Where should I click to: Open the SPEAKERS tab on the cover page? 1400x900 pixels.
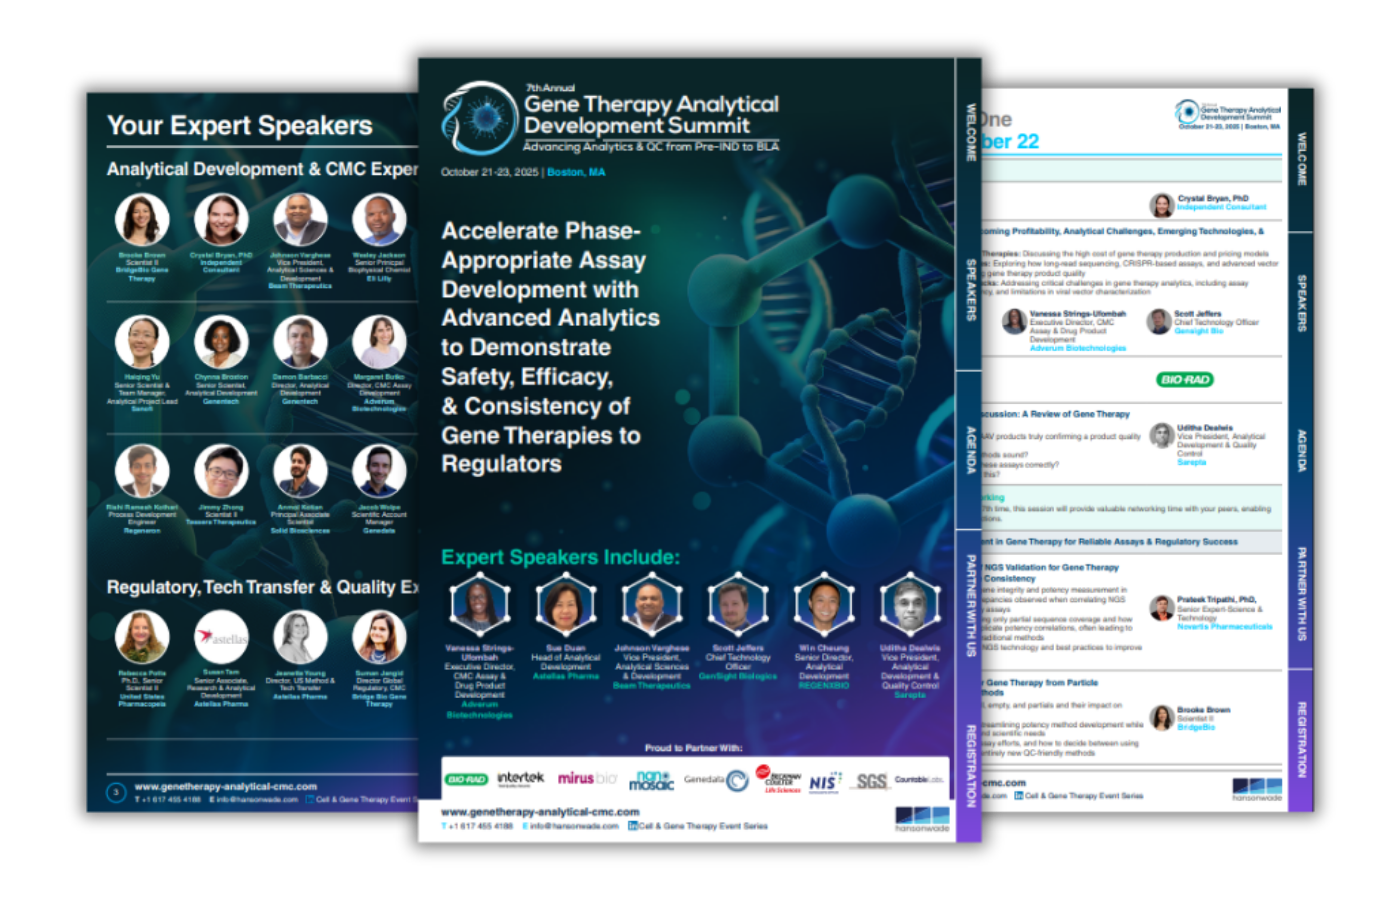pyautogui.click(x=970, y=290)
